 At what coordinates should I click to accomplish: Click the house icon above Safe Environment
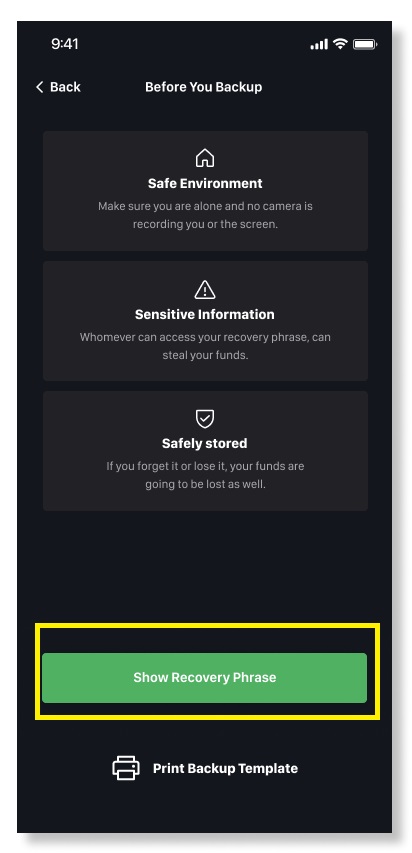[205, 158]
